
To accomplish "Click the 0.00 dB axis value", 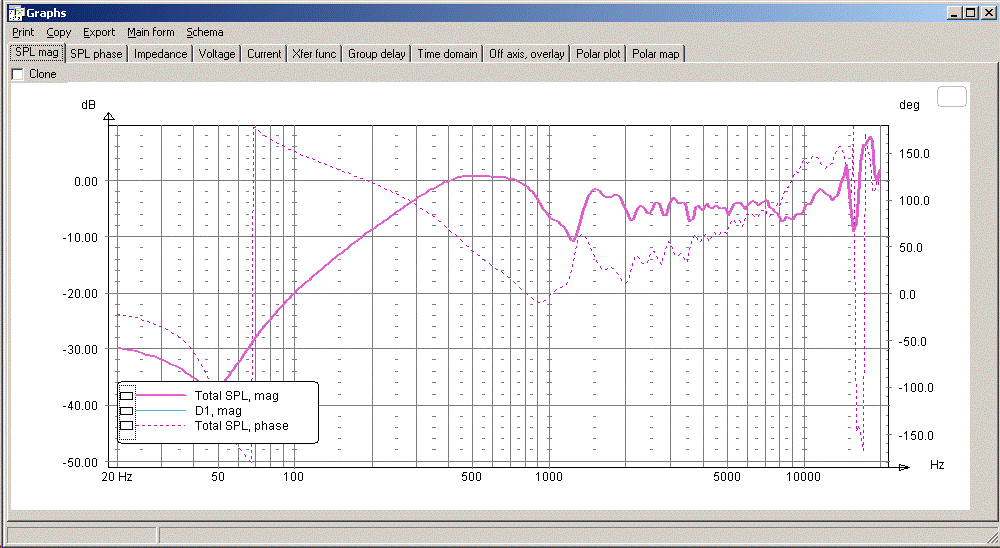I will pos(86,181).
